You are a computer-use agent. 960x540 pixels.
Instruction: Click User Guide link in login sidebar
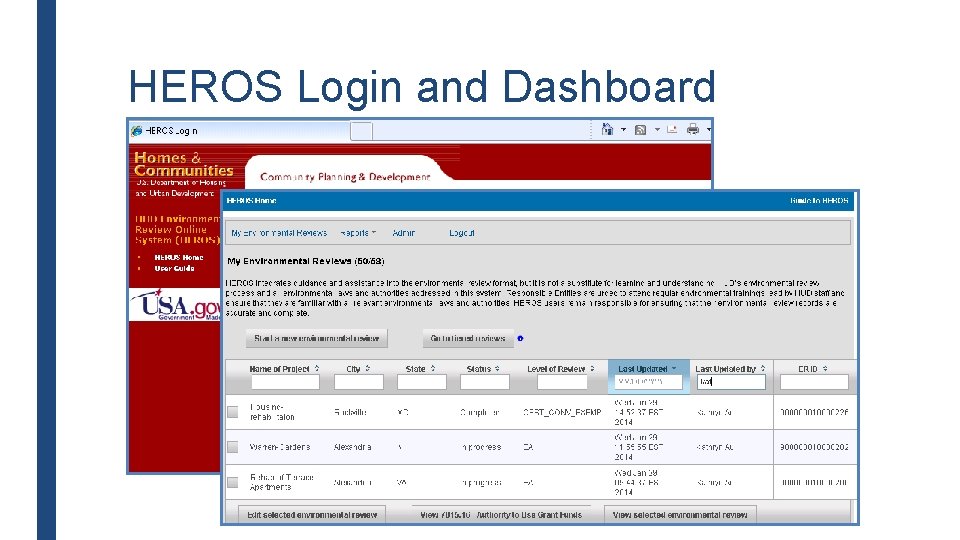174,268
